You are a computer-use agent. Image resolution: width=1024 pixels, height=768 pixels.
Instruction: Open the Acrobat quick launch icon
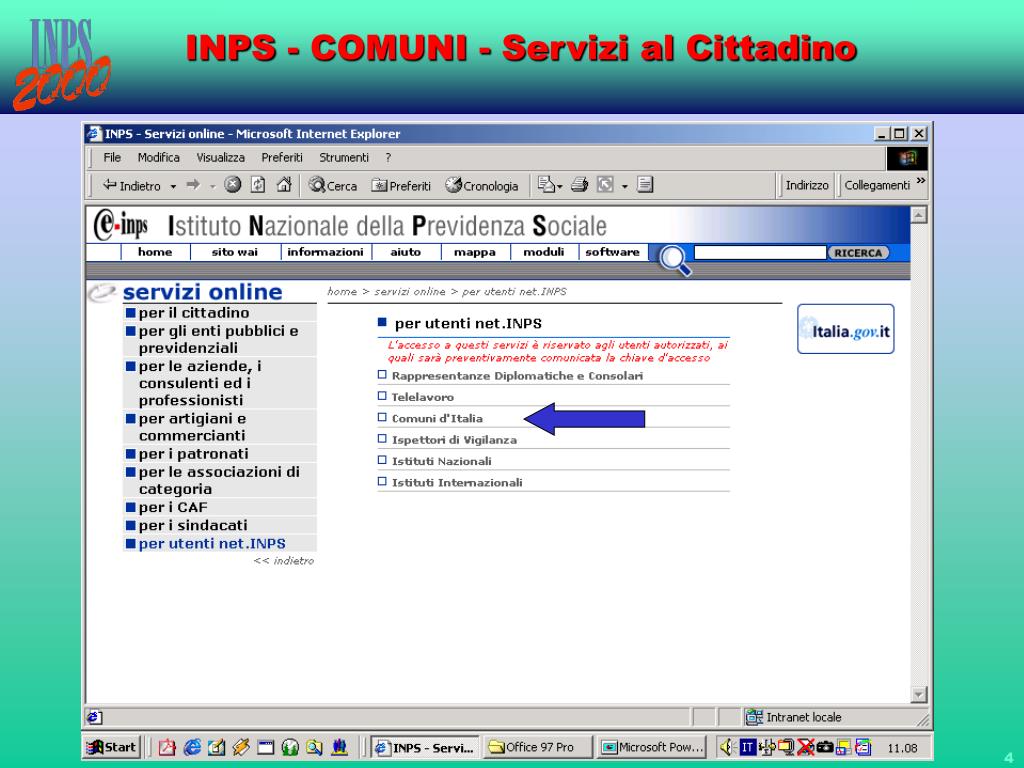coord(167,747)
